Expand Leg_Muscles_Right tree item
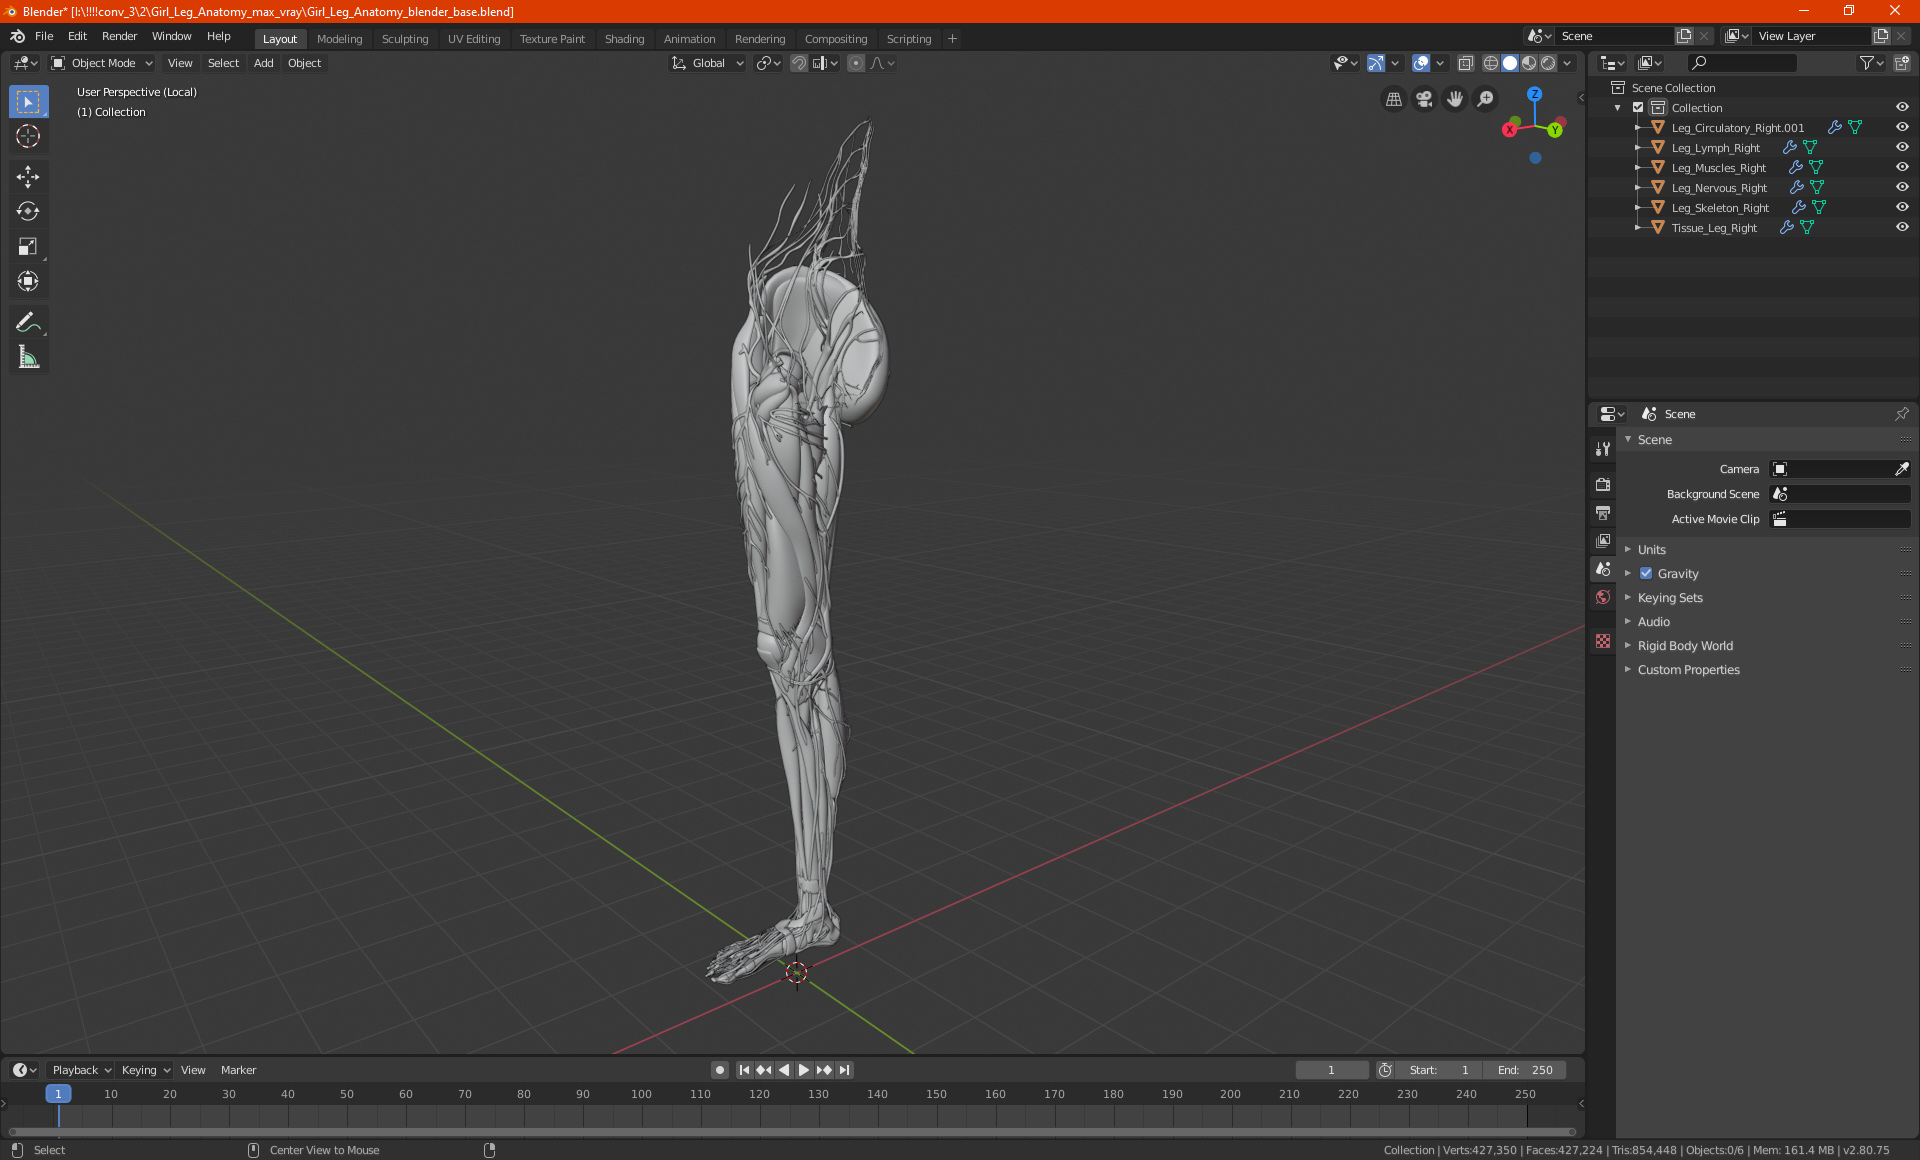 pyautogui.click(x=1638, y=168)
